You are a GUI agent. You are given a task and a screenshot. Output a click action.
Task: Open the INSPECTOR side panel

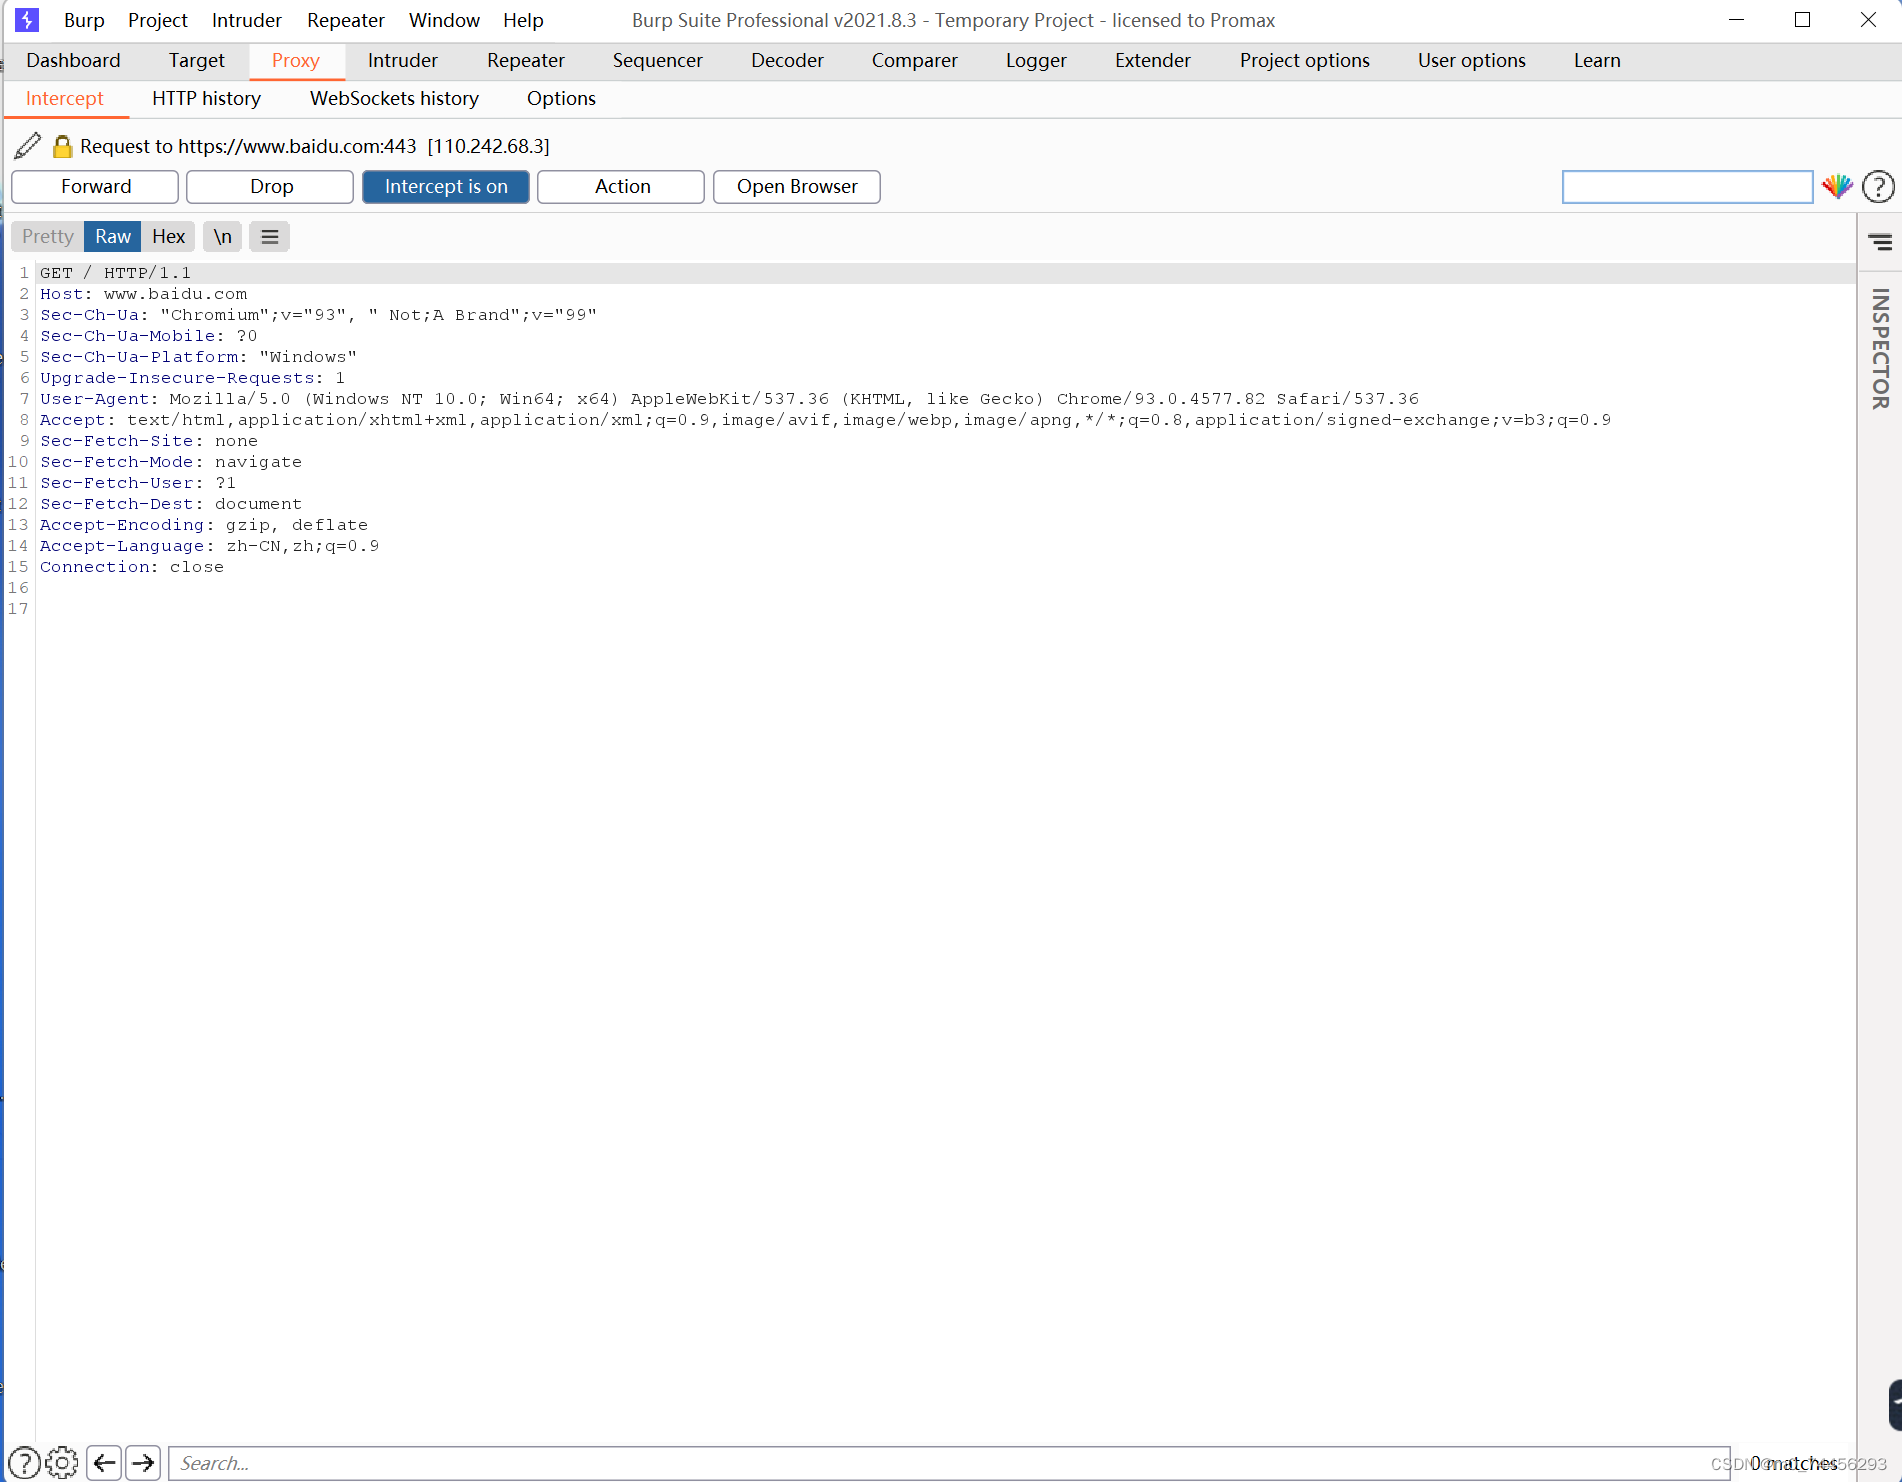tap(1880, 349)
